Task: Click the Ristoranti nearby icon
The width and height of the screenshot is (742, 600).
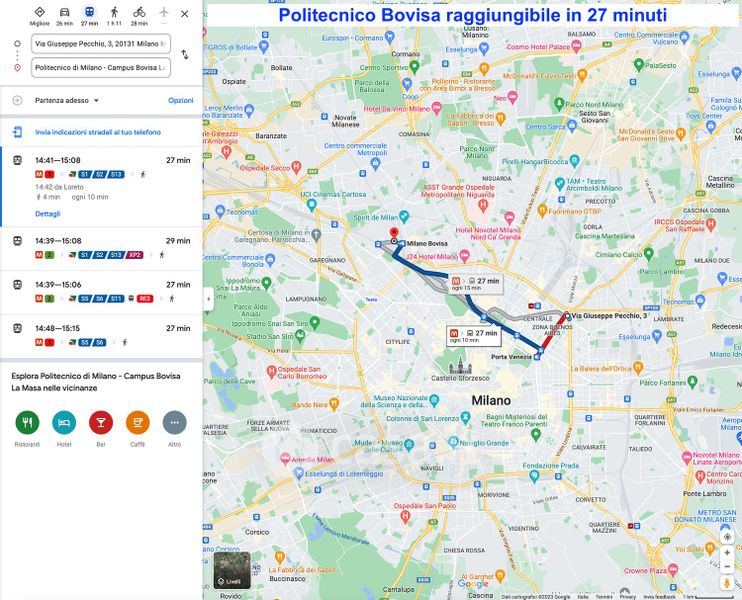Action: (27, 423)
